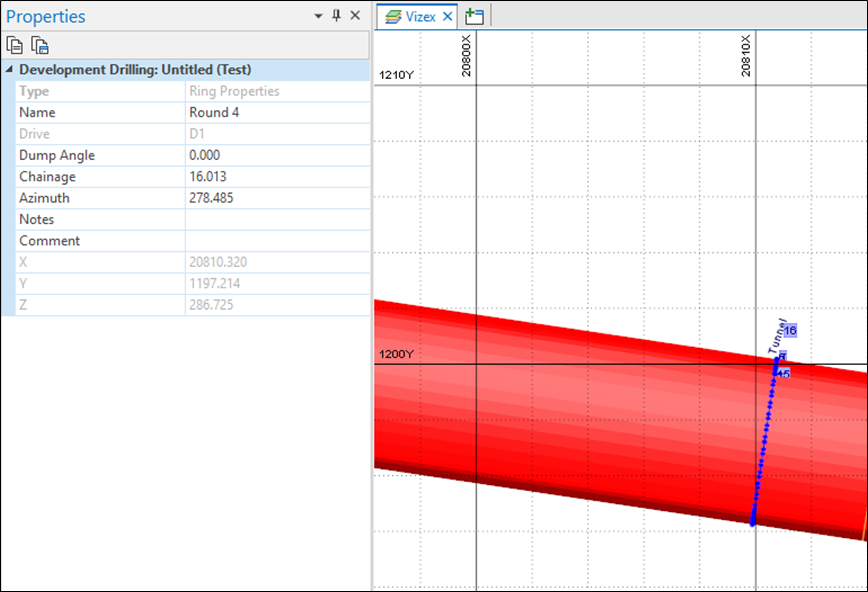Select the blue ring line in the tunnel
The height and width of the screenshot is (592, 868).
[764, 441]
